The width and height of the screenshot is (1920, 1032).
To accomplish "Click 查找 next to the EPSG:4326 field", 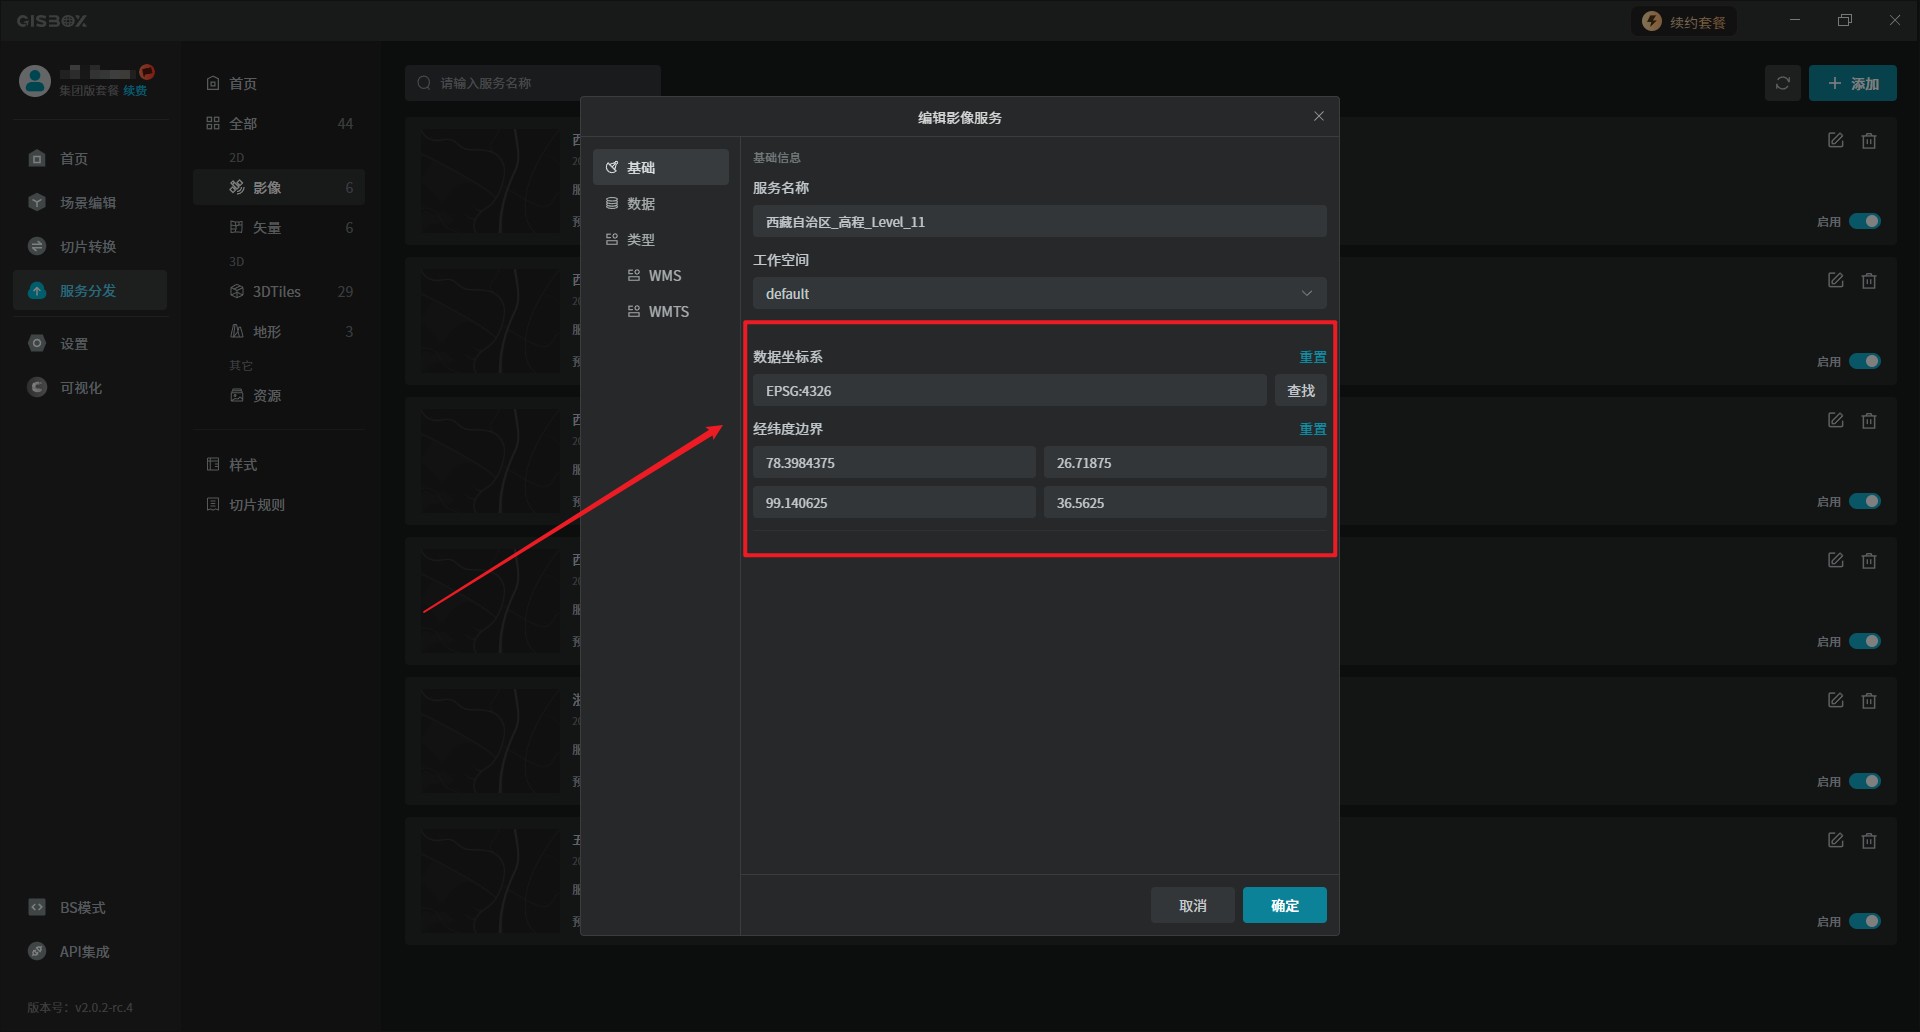I will pos(1300,391).
